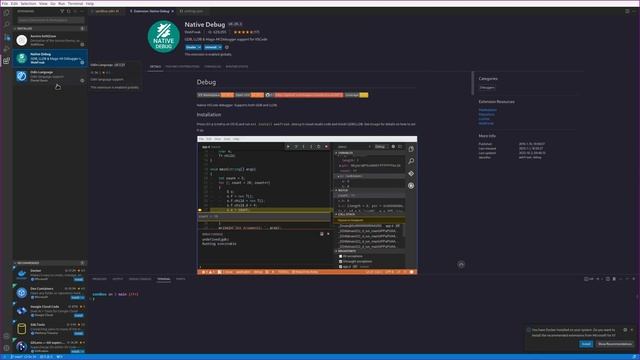Switch to the Details tab of extension
This screenshot has width=640, height=360.
[155, 67]
